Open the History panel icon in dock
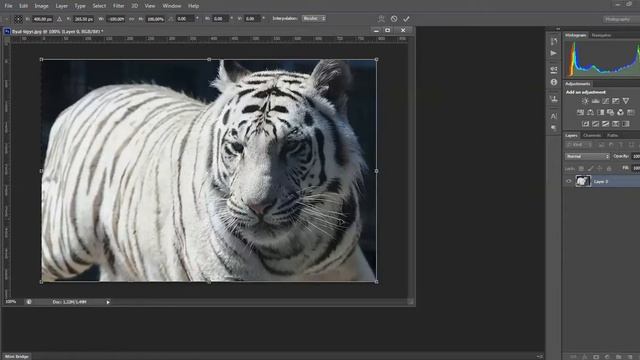 (554, 41)
